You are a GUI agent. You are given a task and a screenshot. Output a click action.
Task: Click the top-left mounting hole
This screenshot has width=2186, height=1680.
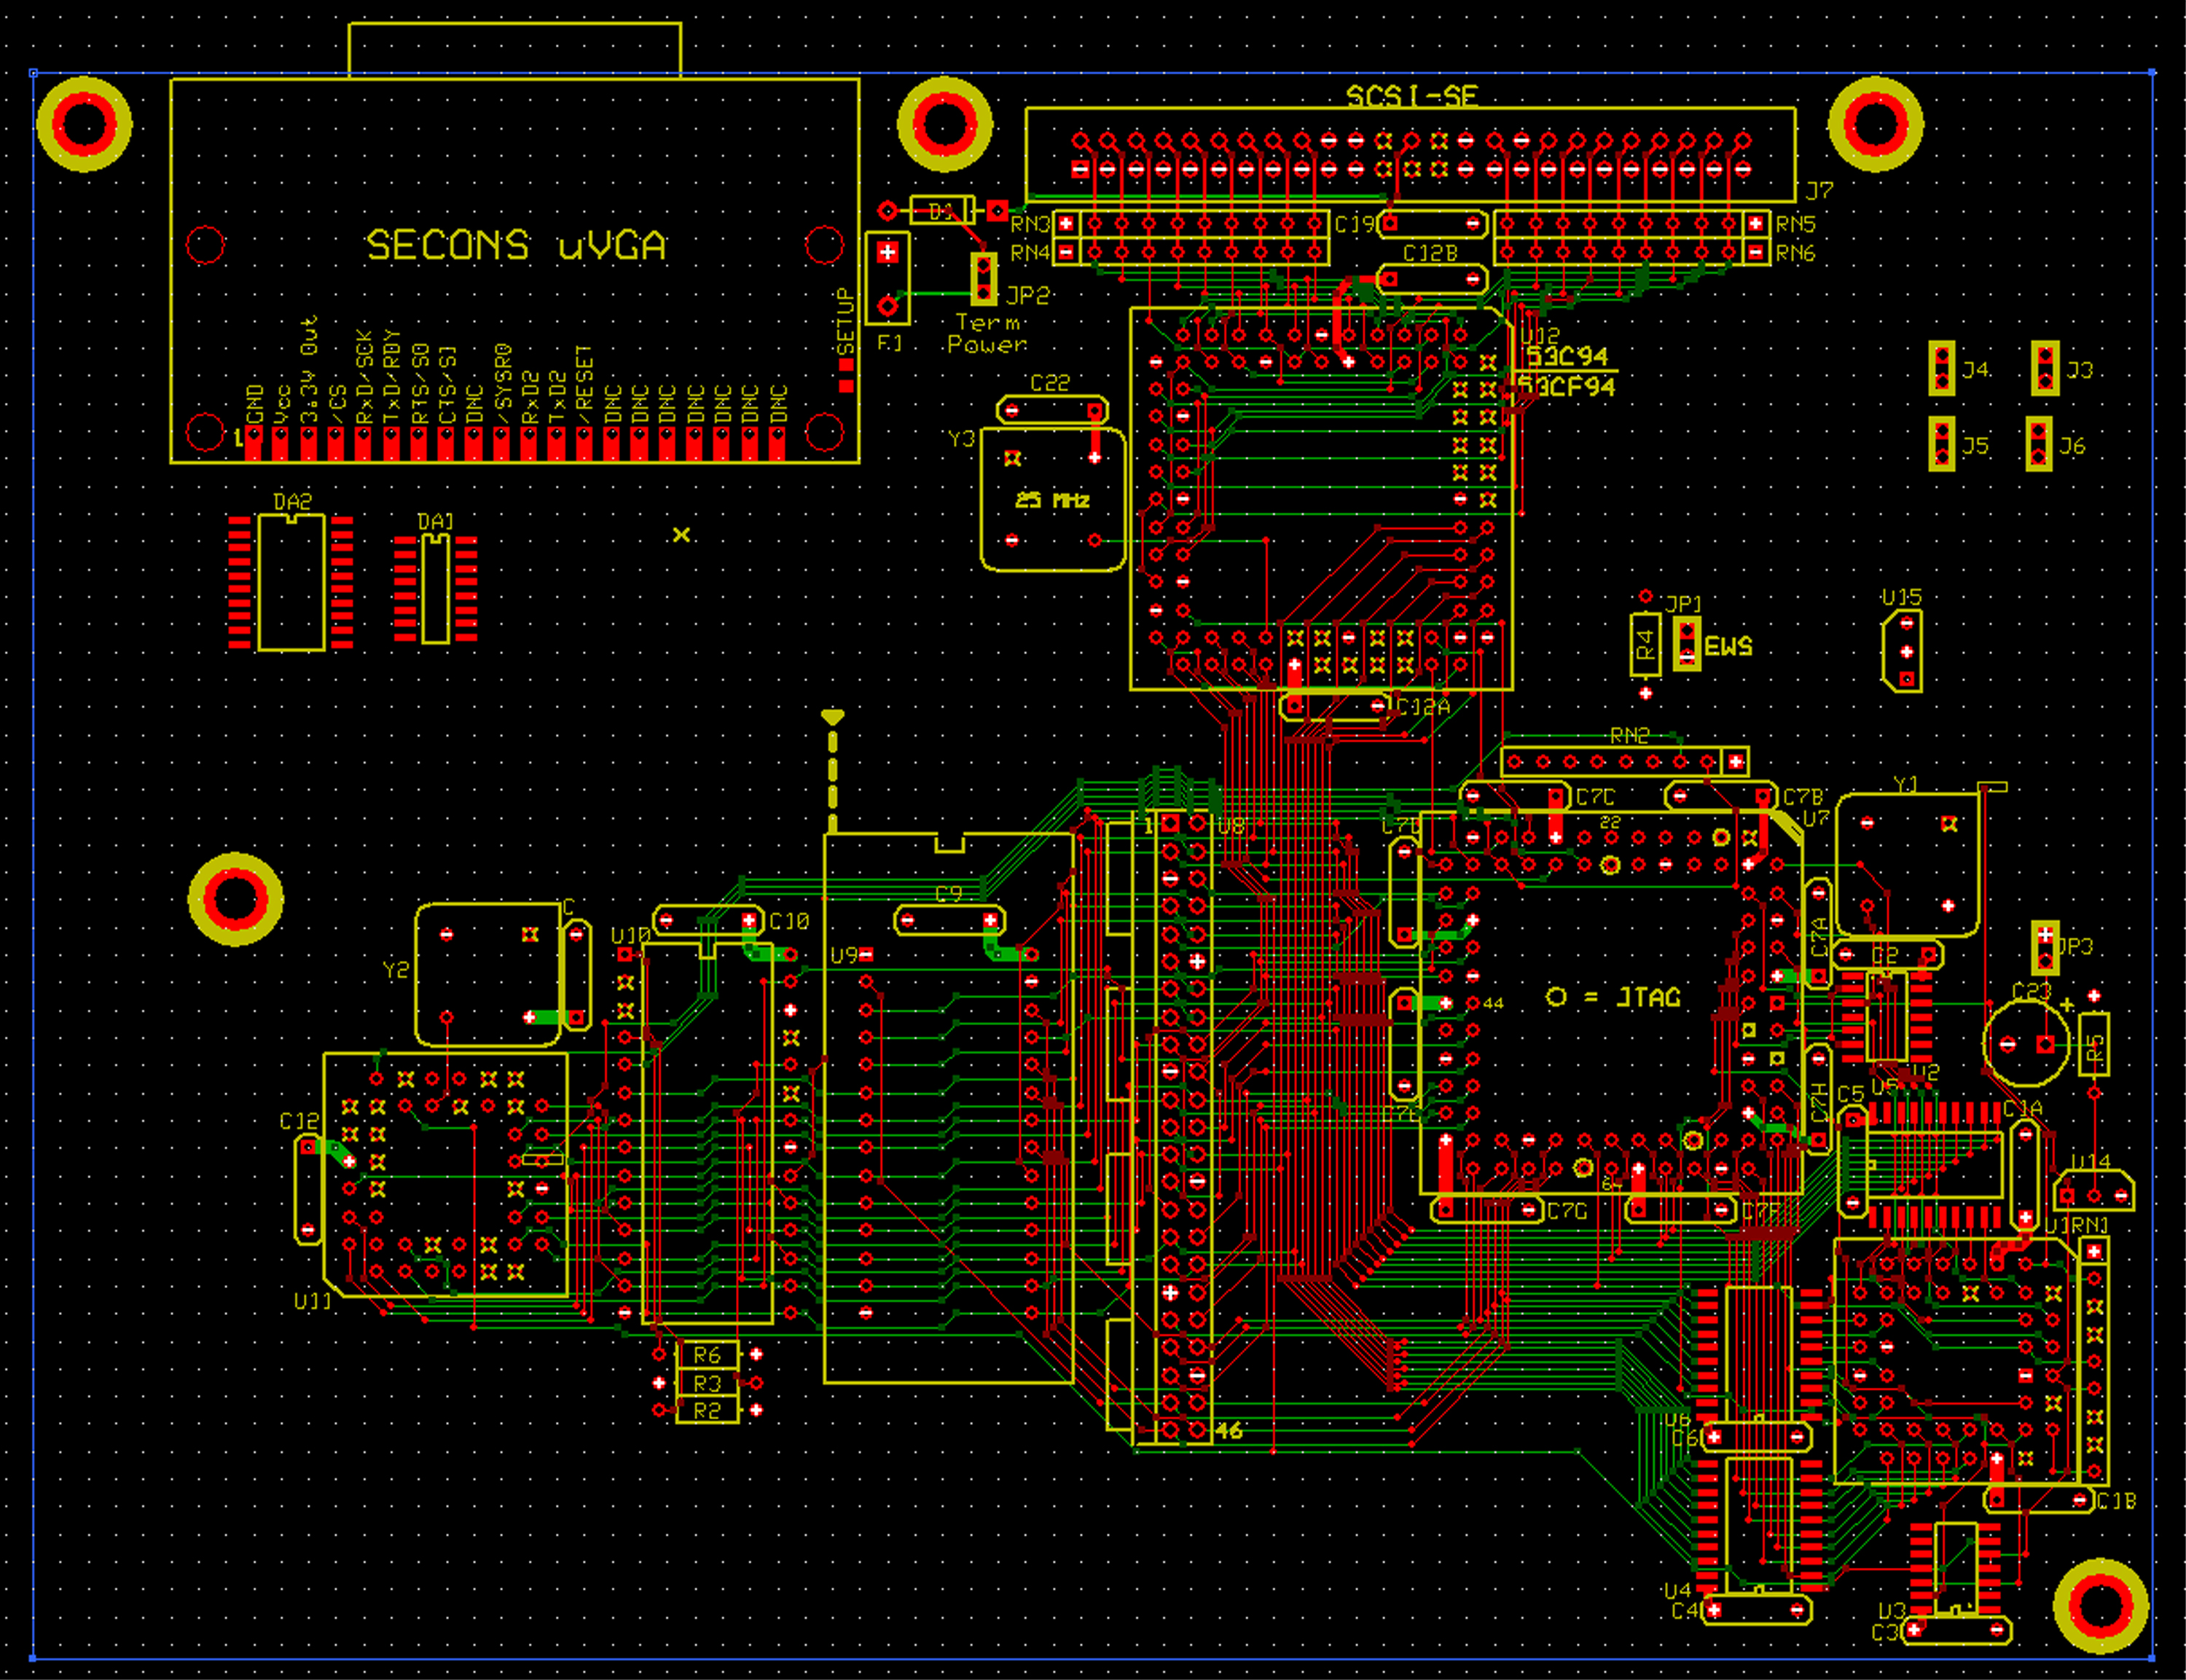84,124
